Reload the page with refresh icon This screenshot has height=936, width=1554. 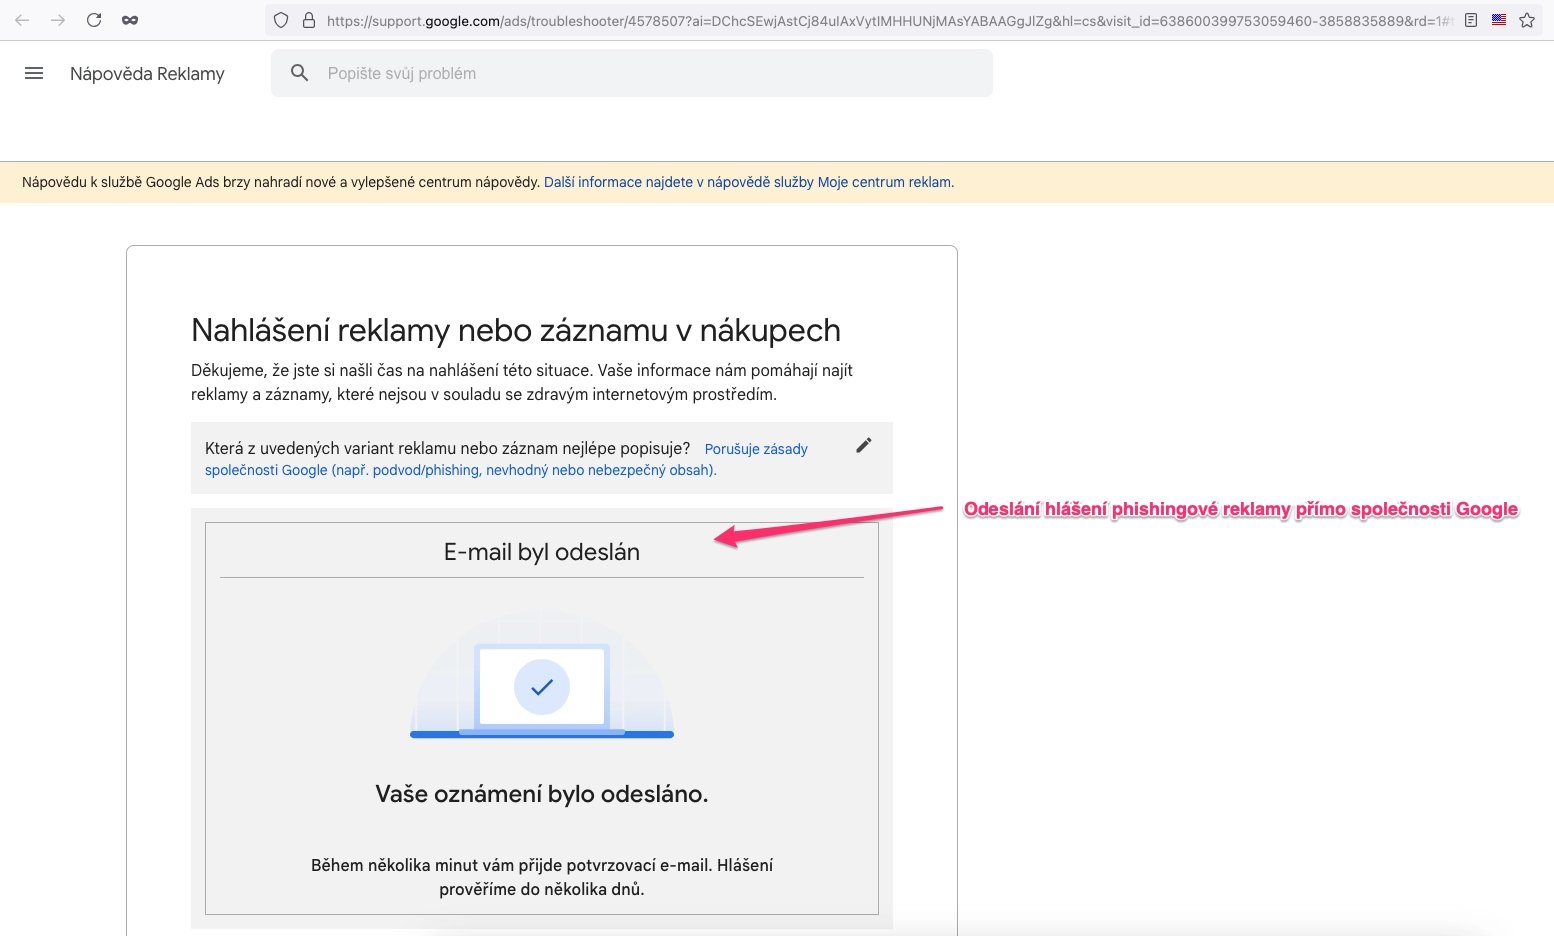tap(94, 20)
